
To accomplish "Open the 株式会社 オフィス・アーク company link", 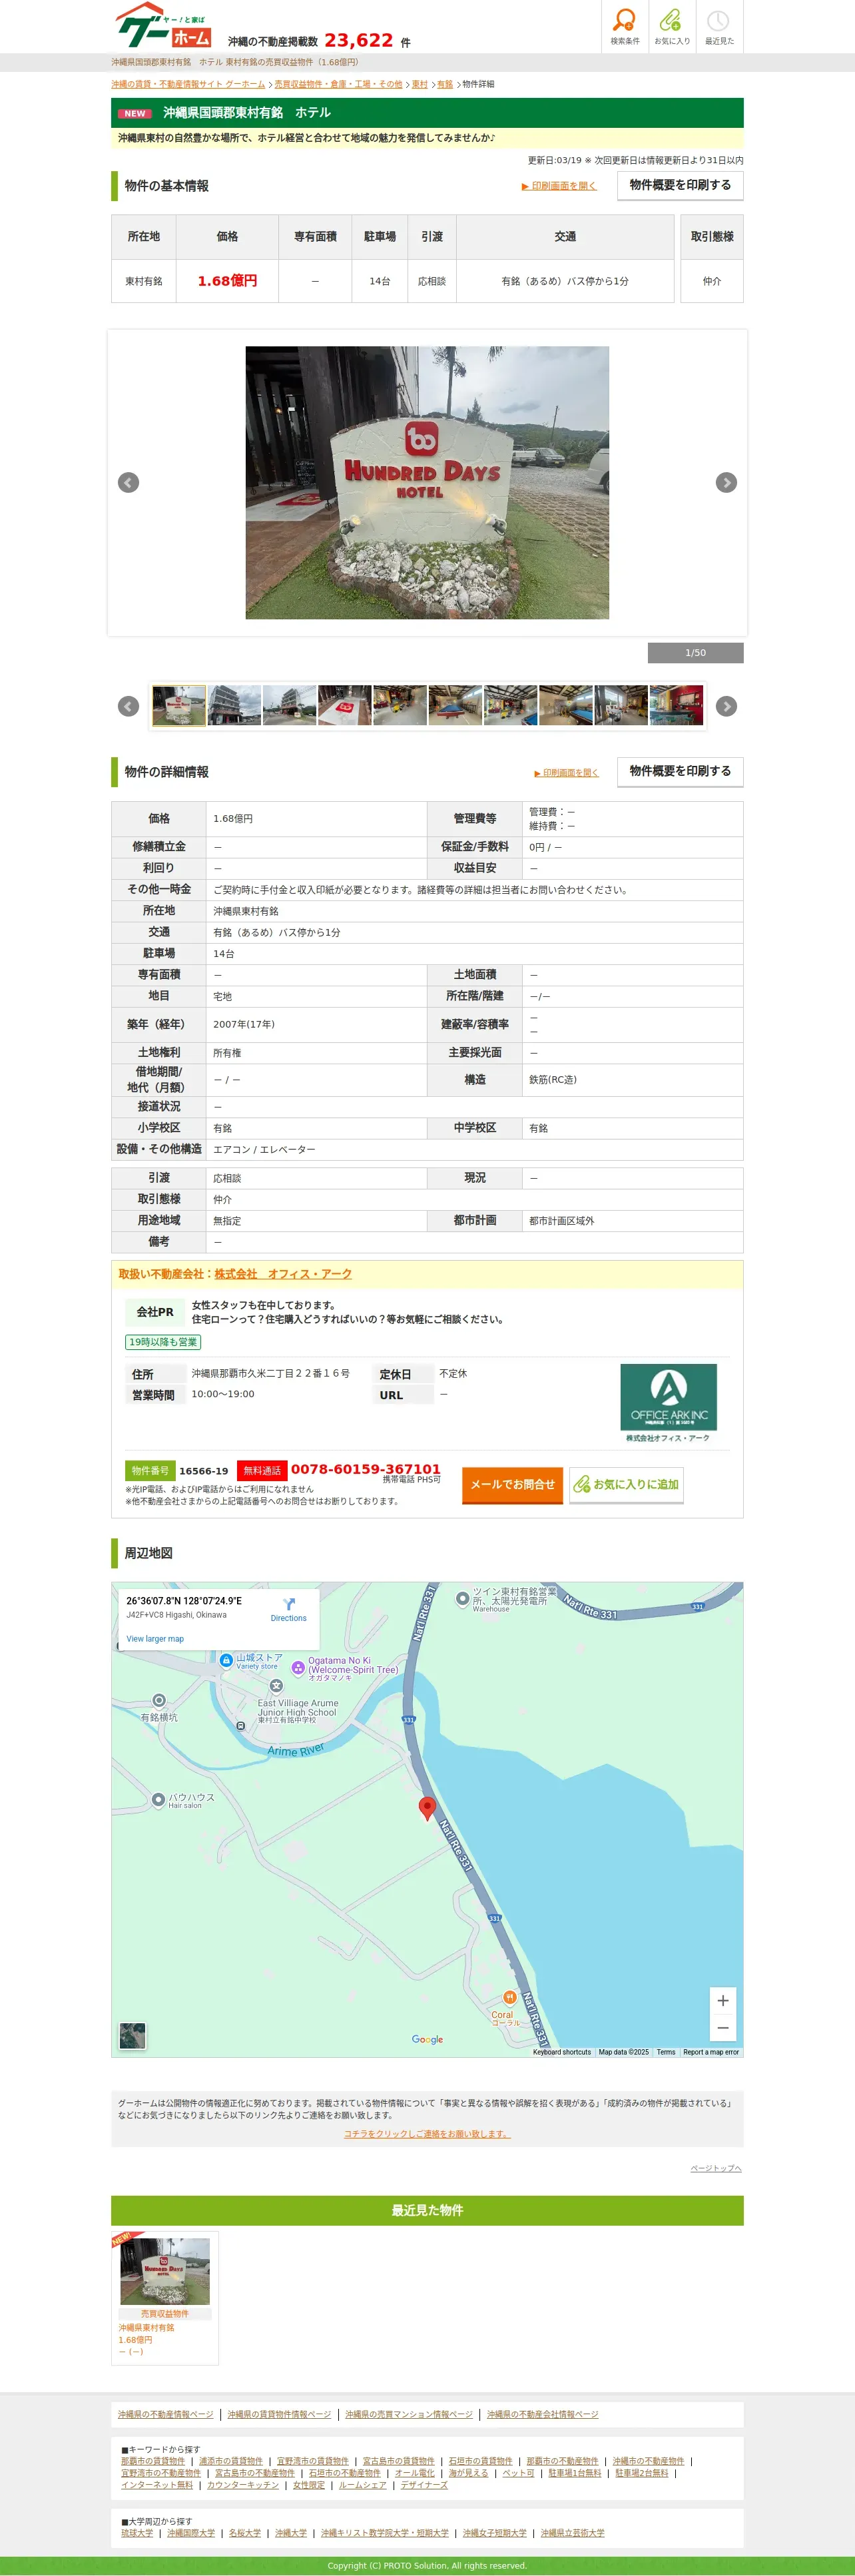I will pos(283,1274).
